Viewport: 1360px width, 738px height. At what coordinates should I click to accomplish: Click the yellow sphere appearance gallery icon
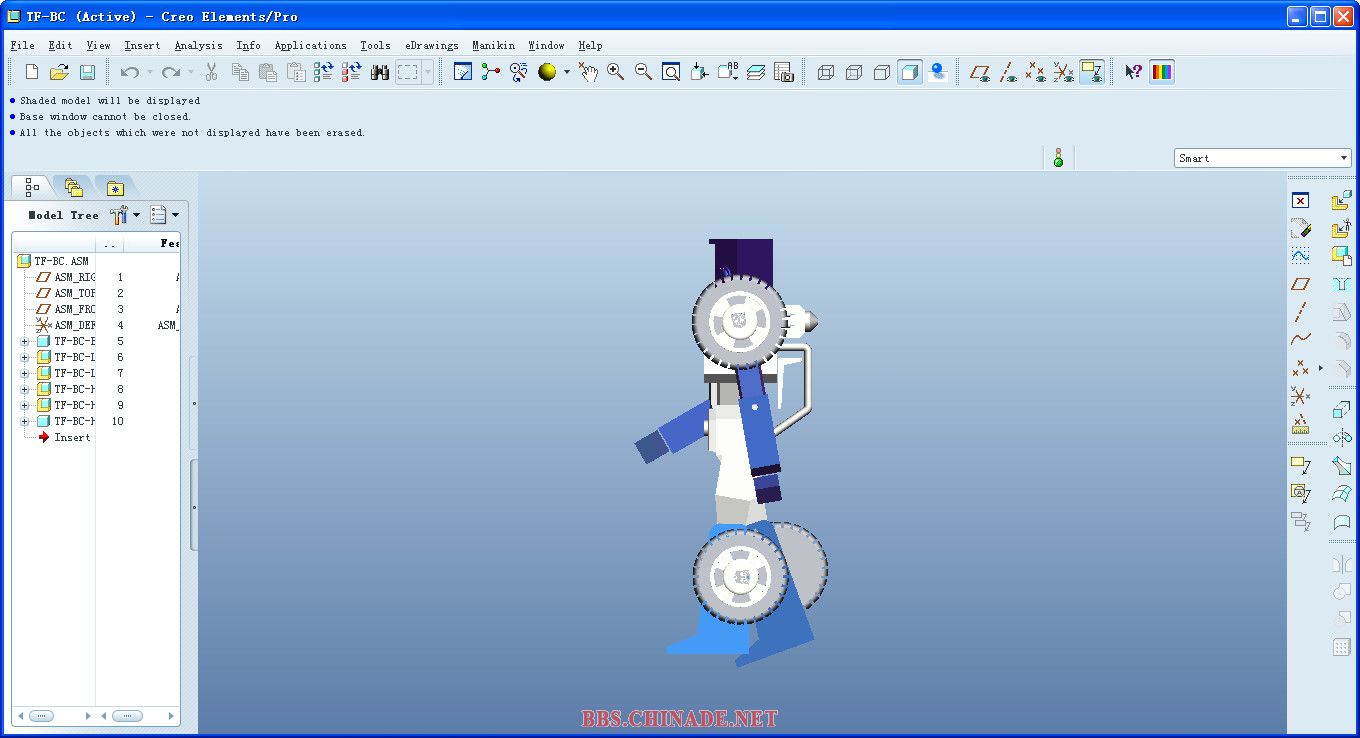pos(547,72)
